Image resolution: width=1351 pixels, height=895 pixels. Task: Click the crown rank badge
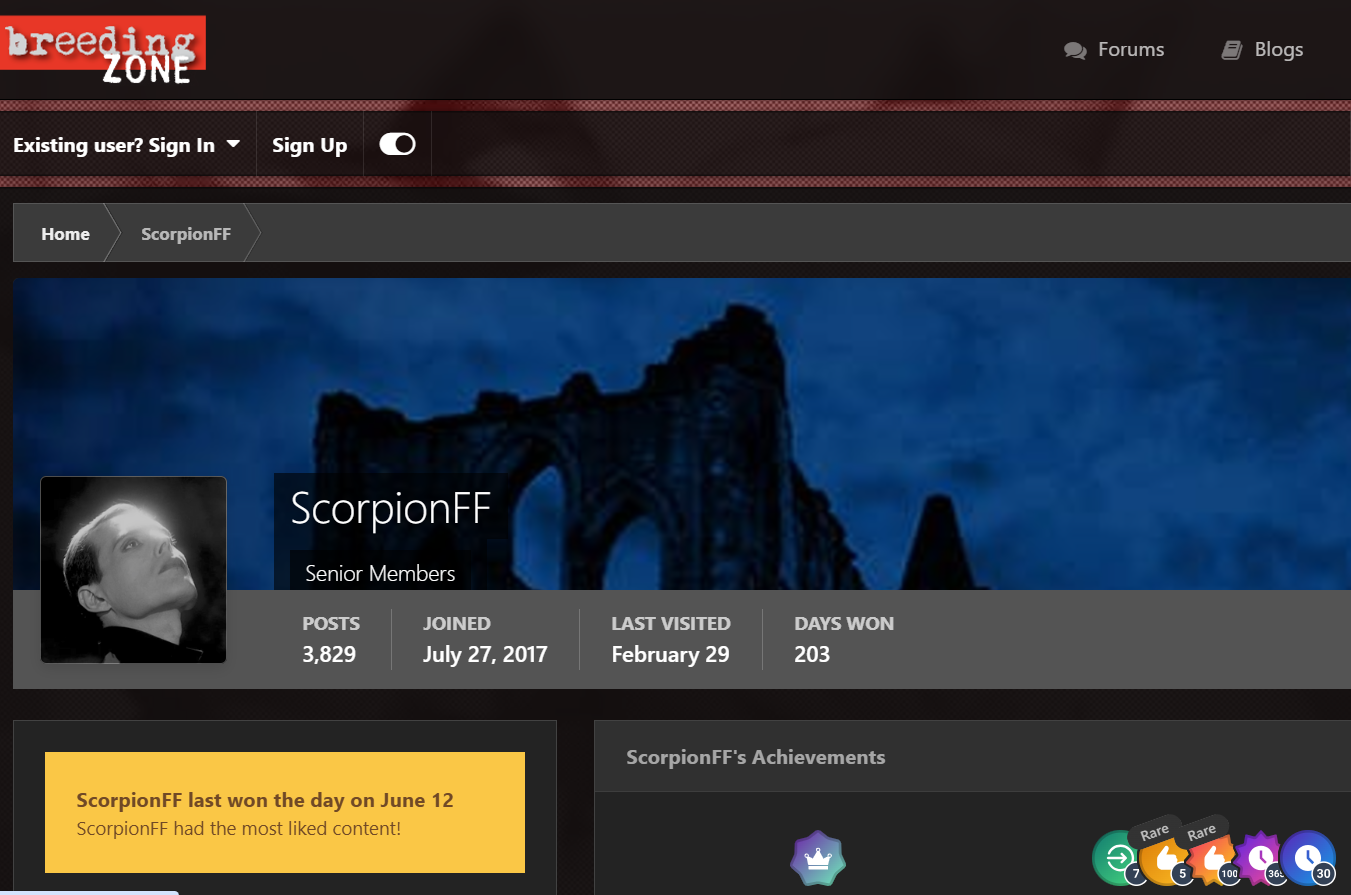[x=818, y=858]
